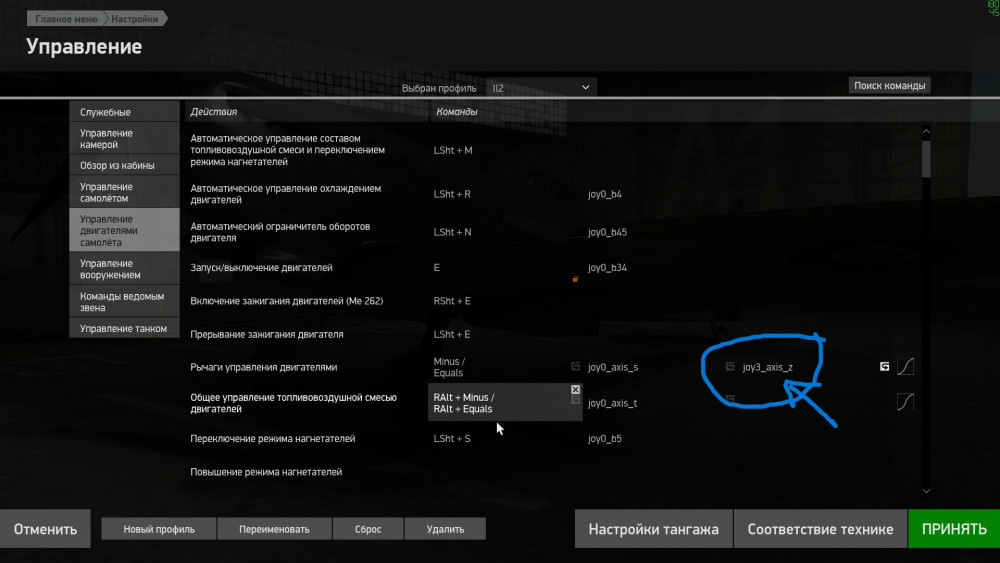
Task: Go to Главное меню breadcrumb
Action: pos(66,18)
